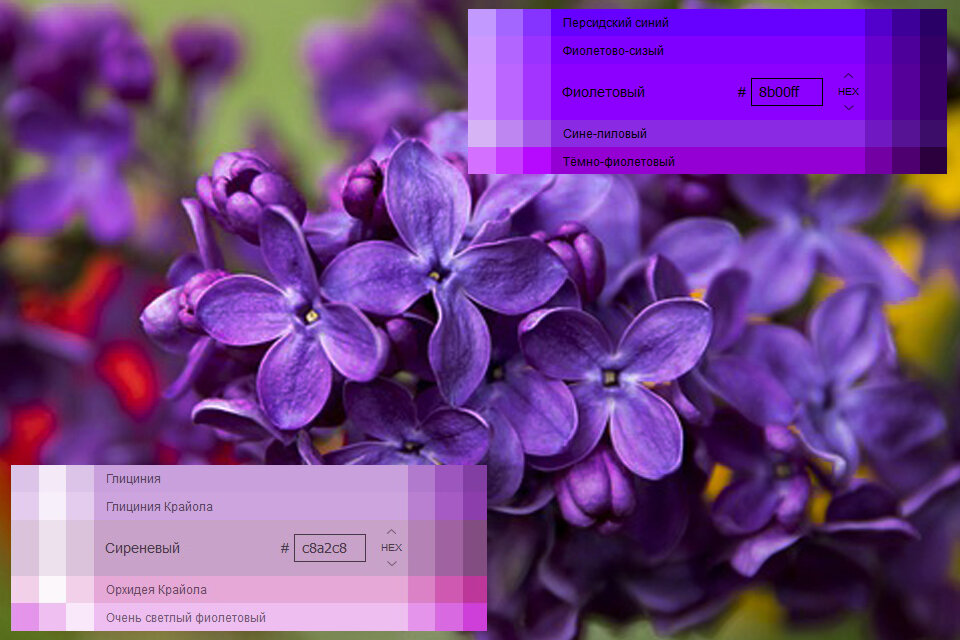The width and height of the screenshot is (960, 640).
Task: Click the down chevron below HEX for Фиолетовый
Action: [x=848, y=108]
